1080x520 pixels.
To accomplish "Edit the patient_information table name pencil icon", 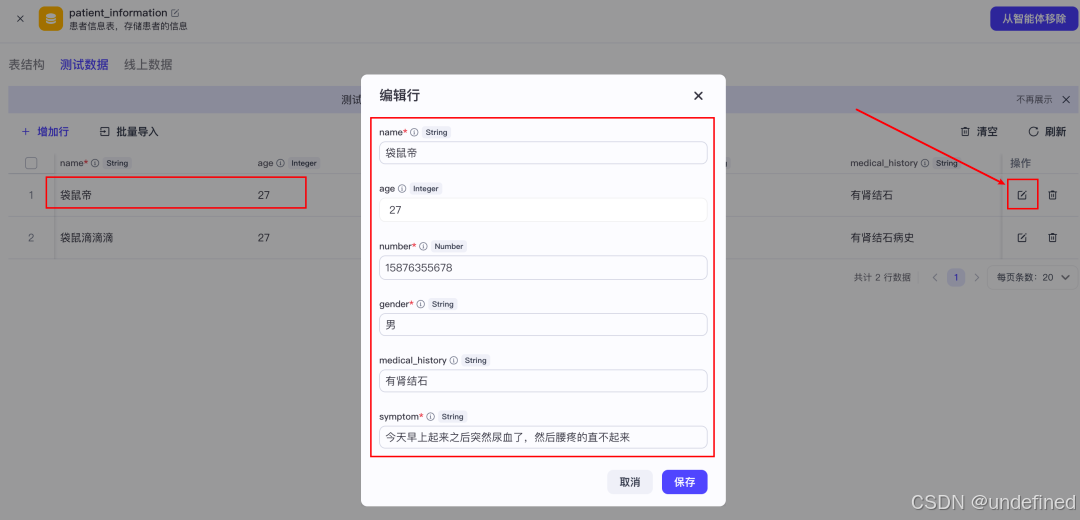I will (x=175, y=12).
